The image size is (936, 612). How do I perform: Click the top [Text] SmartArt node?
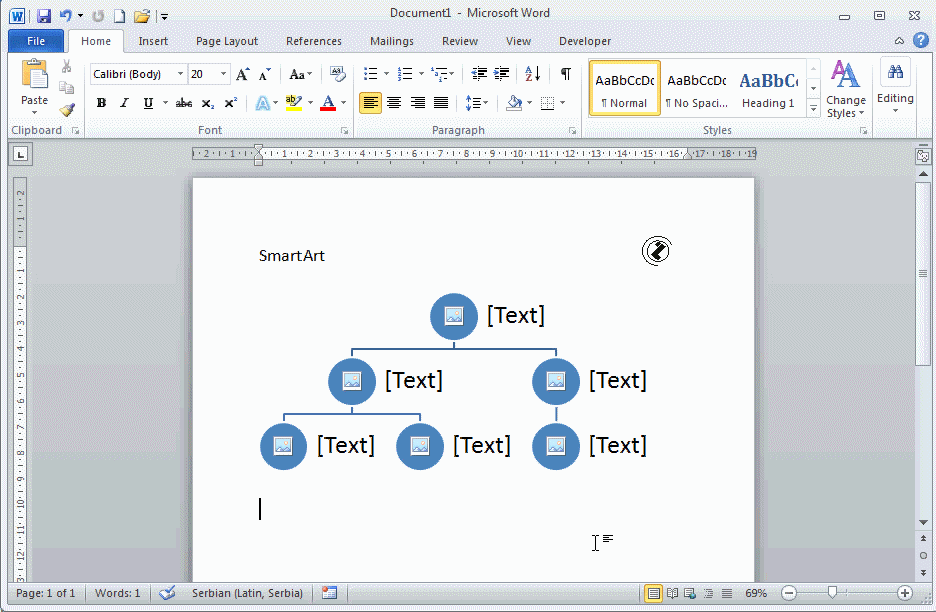[515, 315]
